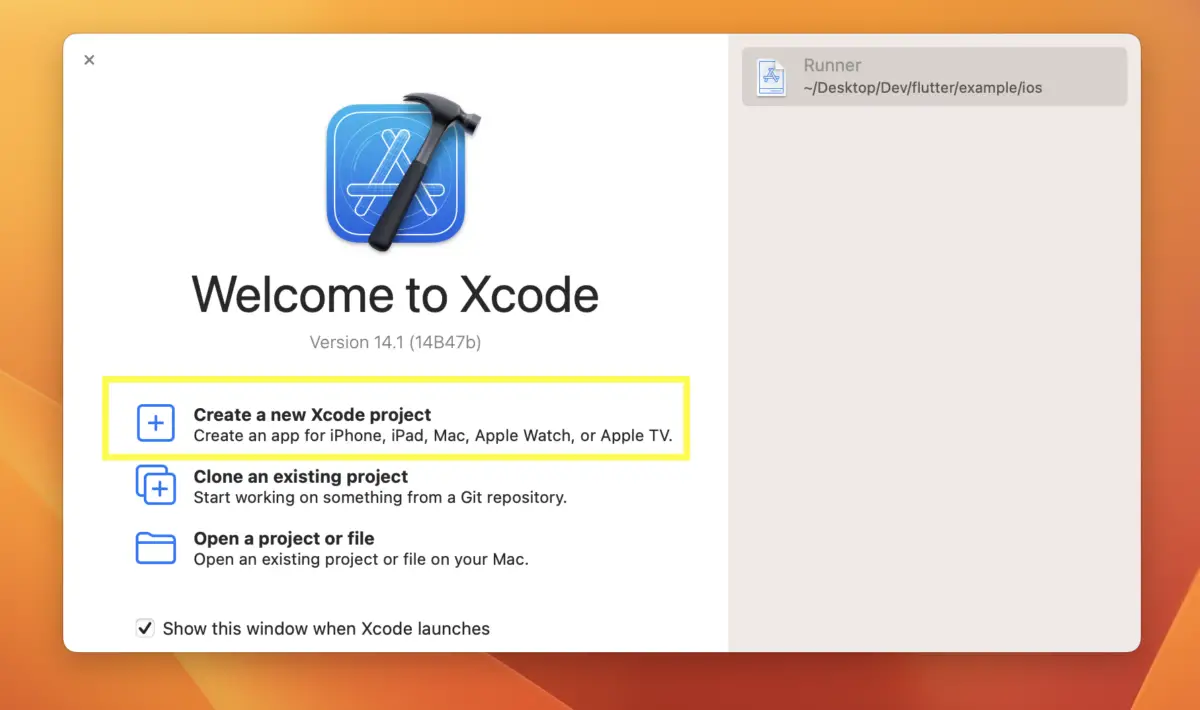Click the plus icon for new Xcode project
Image resolution: width=1200 pixels, height=710 pixels.
point(155,424)
